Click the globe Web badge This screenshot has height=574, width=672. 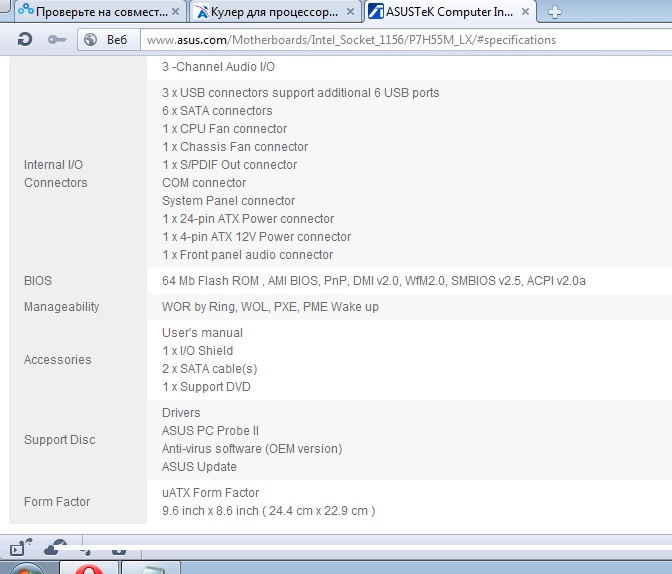point(108,40)
